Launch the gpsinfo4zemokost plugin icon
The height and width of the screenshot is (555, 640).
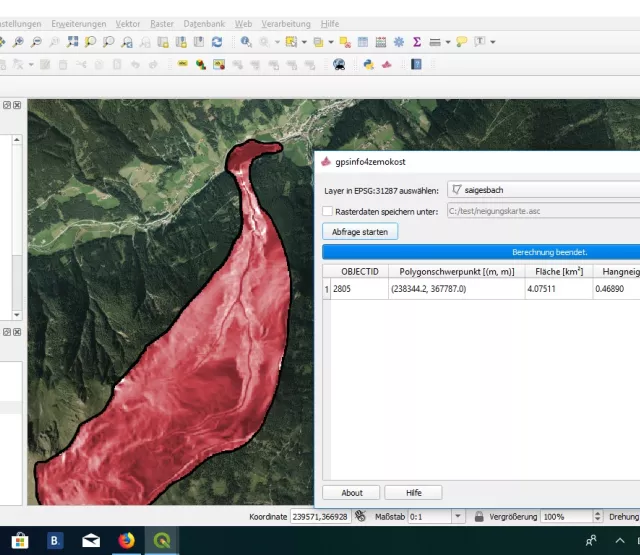pyautogui.click(x=385, y=64)
